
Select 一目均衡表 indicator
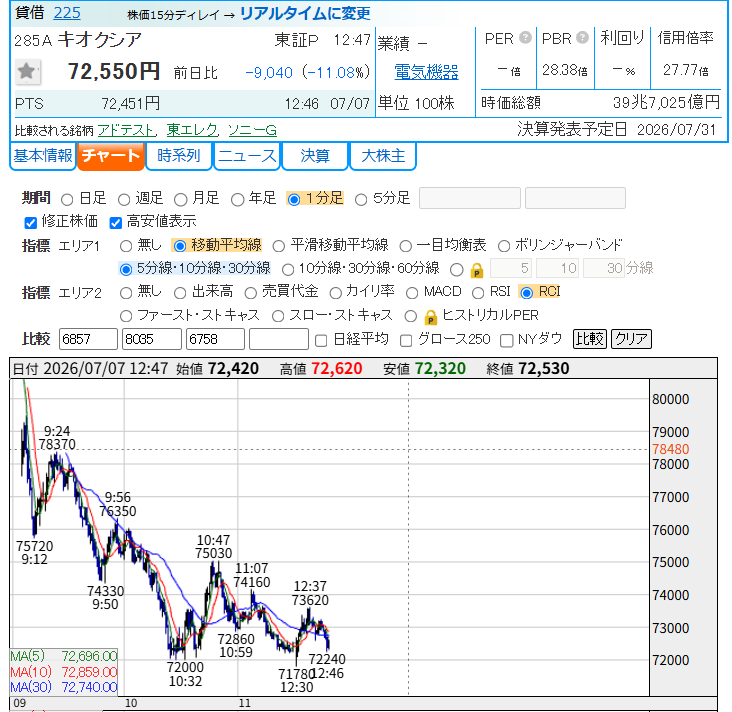point(406,246)
